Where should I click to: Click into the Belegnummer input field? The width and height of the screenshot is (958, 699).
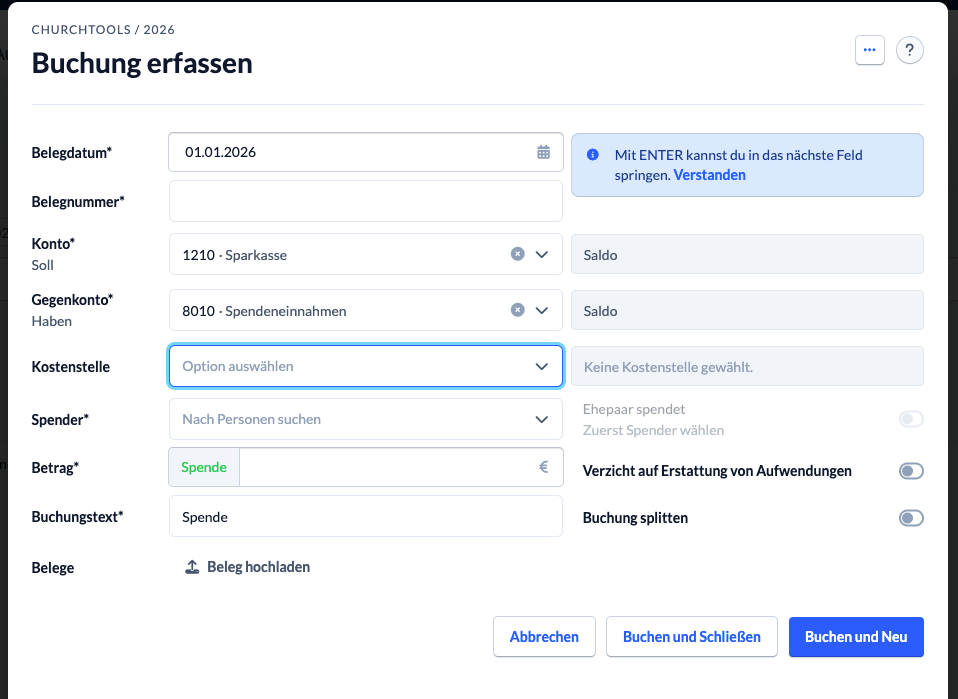[x=365, y=201]
